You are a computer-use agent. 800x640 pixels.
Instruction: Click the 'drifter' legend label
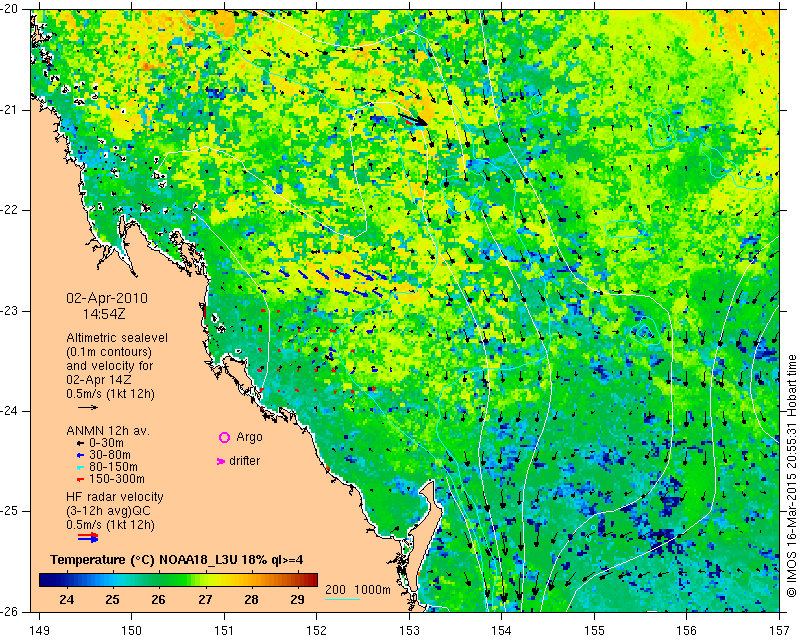tap(244, 461)
